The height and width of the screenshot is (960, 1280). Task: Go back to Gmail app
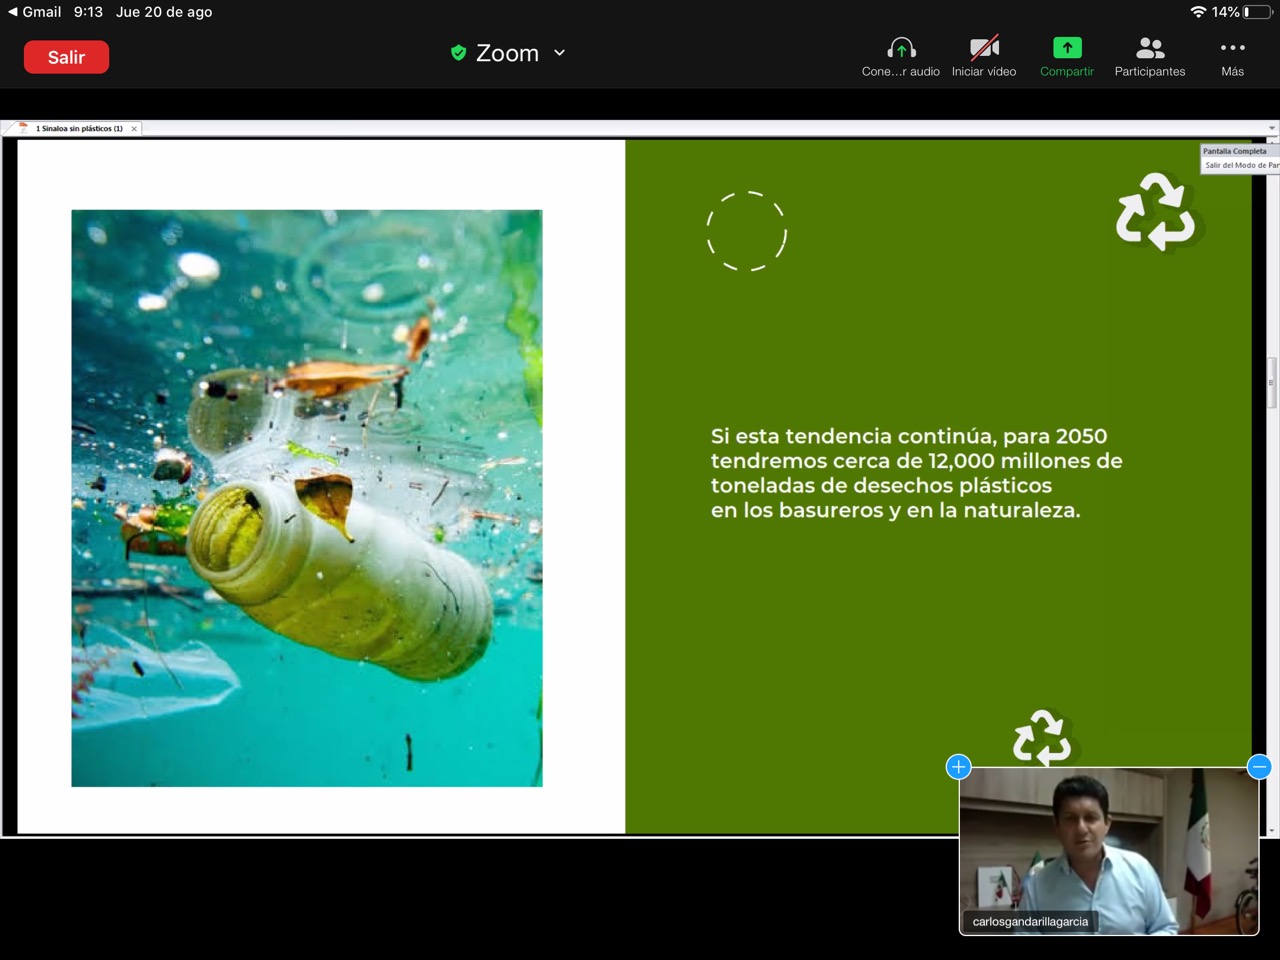[x=34, y=12]
